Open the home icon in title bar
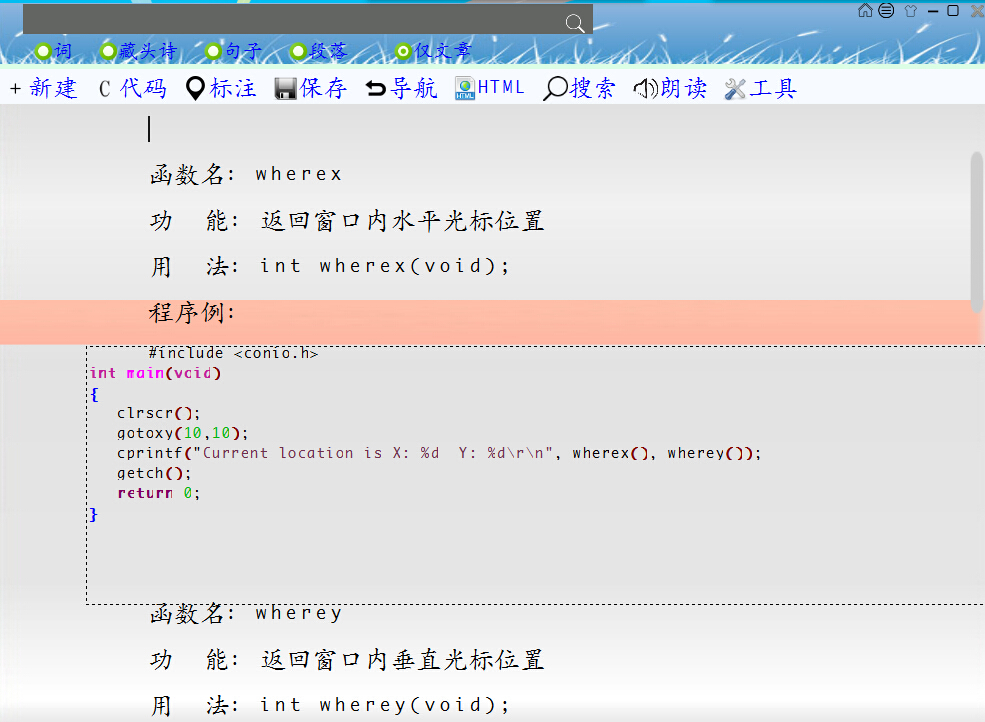This screenshot has height=722, width=985. [x=865, y=11]
